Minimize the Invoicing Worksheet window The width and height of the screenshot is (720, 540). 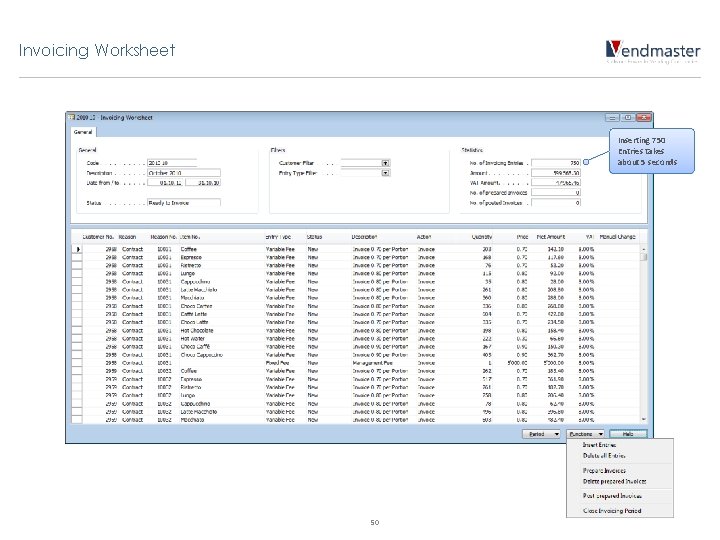coord(612,118)
